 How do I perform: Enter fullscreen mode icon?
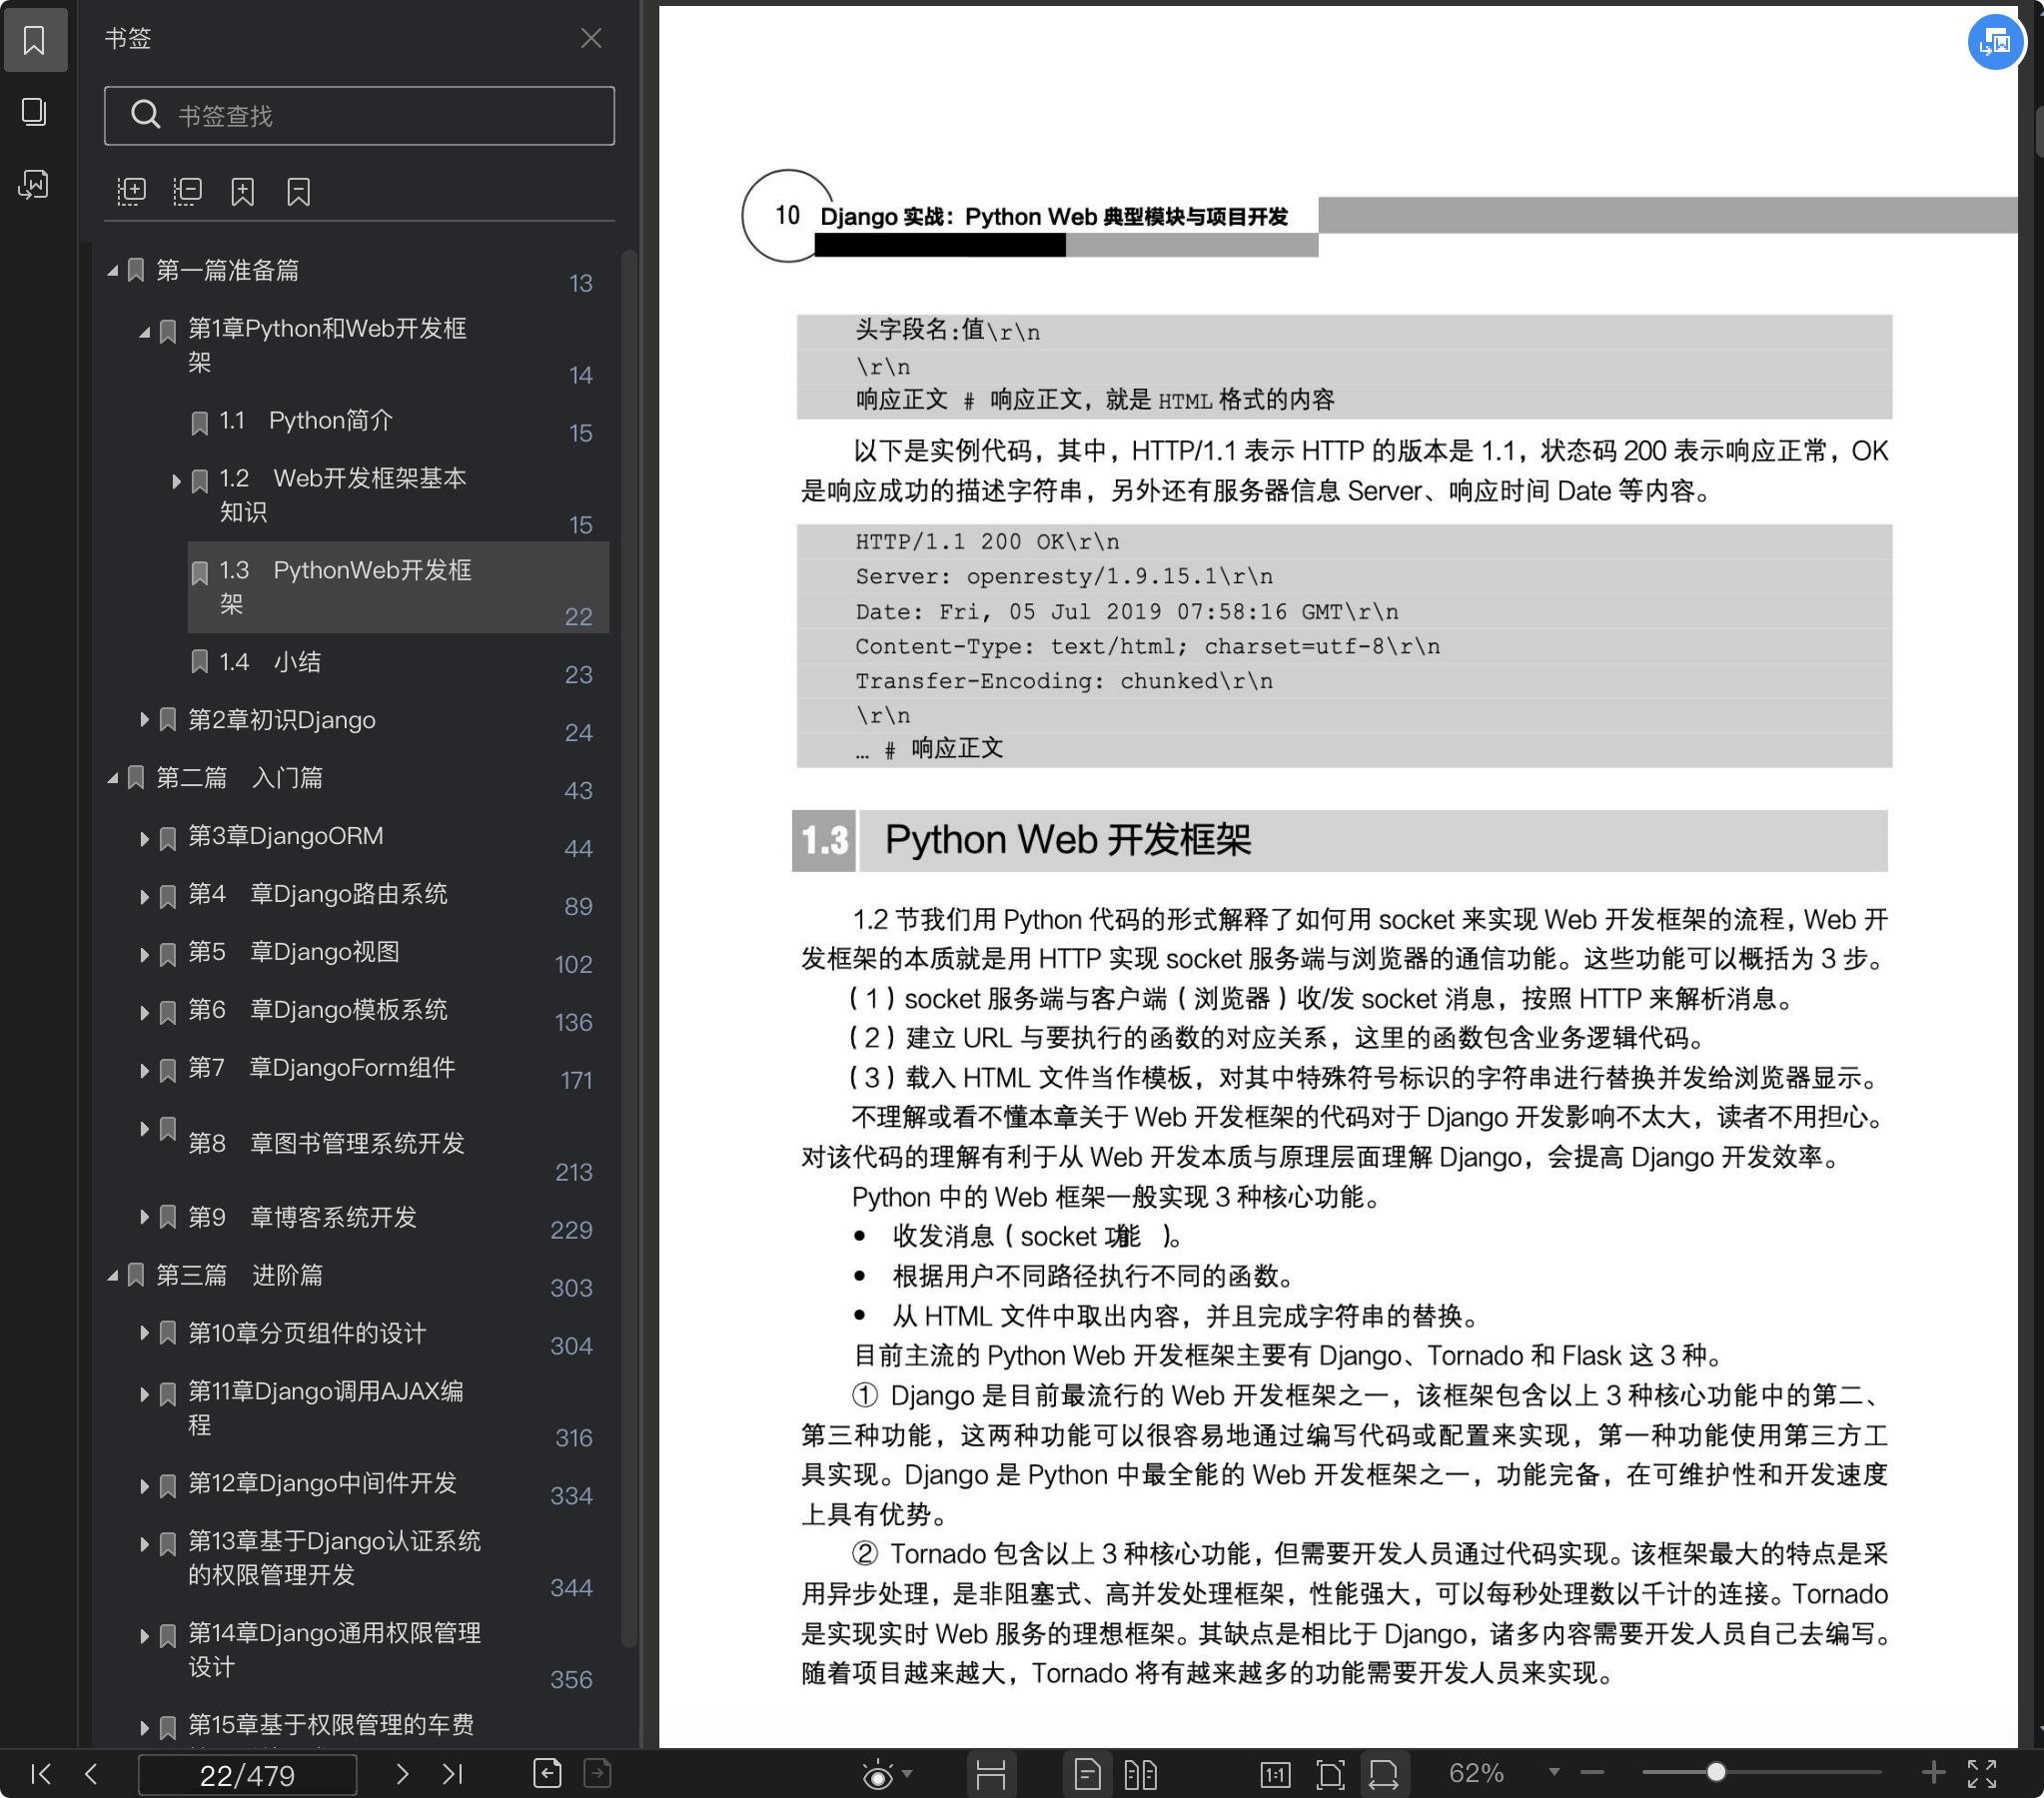[x=1982, y=1774]
